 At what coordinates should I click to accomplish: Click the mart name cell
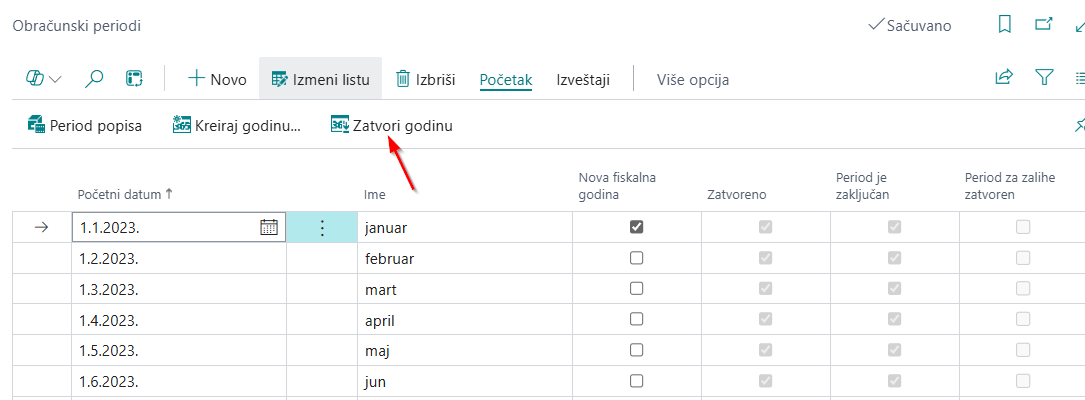465,289
